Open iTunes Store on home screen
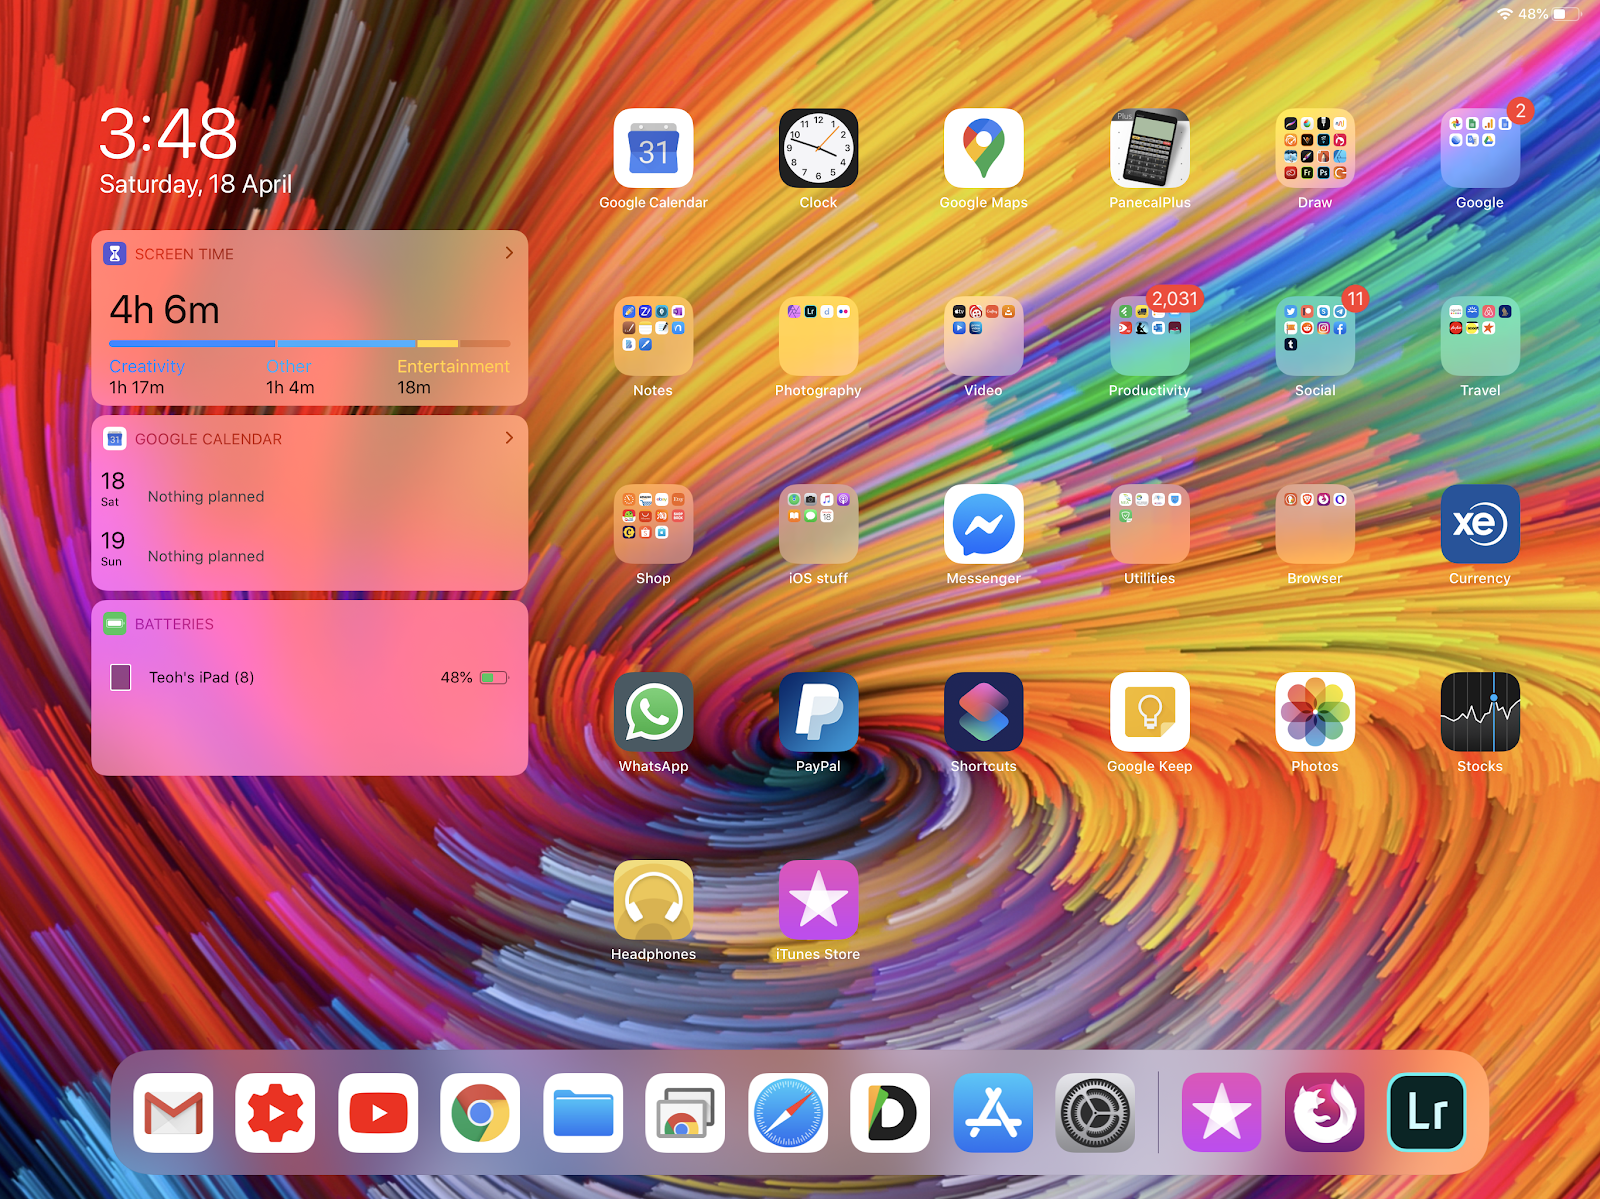The height and width of the screenshot is (1199, 1600). click(818, 900)
